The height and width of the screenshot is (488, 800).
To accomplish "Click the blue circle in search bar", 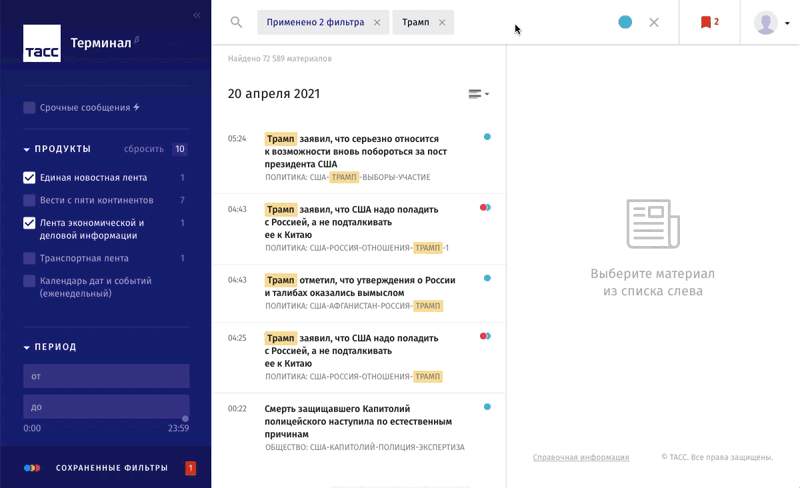I will click(625, 22).
